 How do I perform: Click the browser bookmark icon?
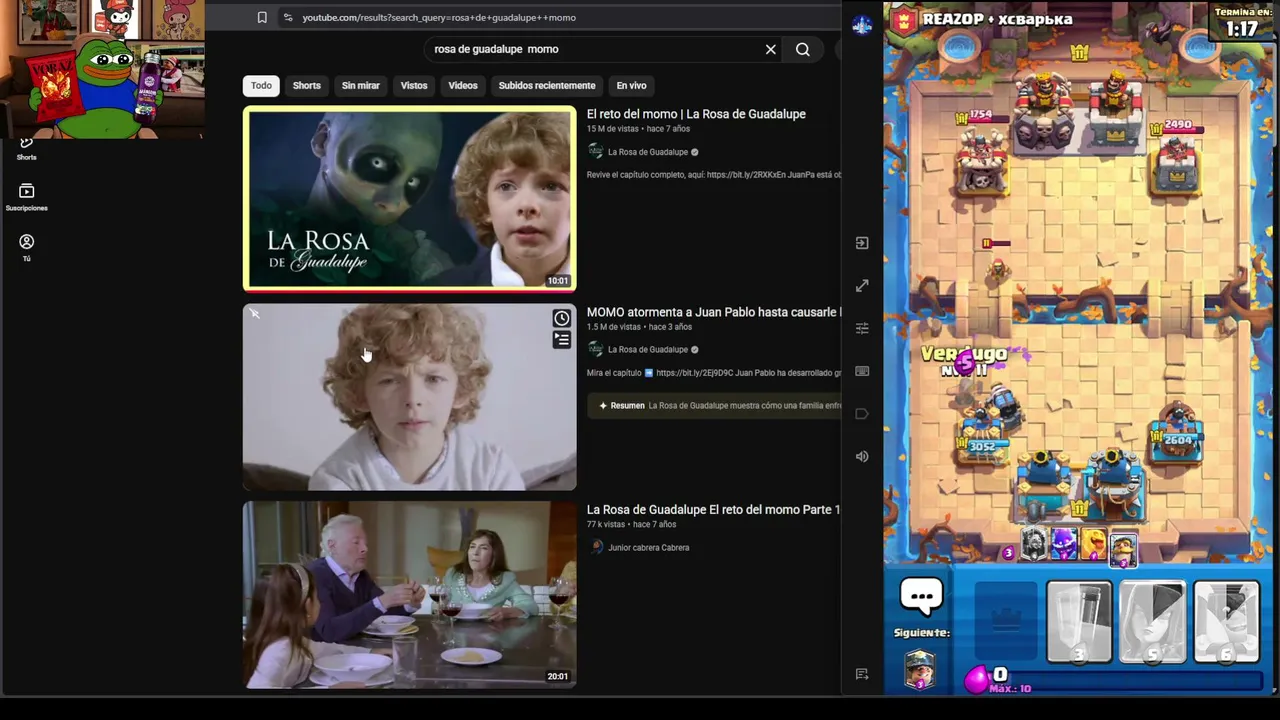click(262, 17)
